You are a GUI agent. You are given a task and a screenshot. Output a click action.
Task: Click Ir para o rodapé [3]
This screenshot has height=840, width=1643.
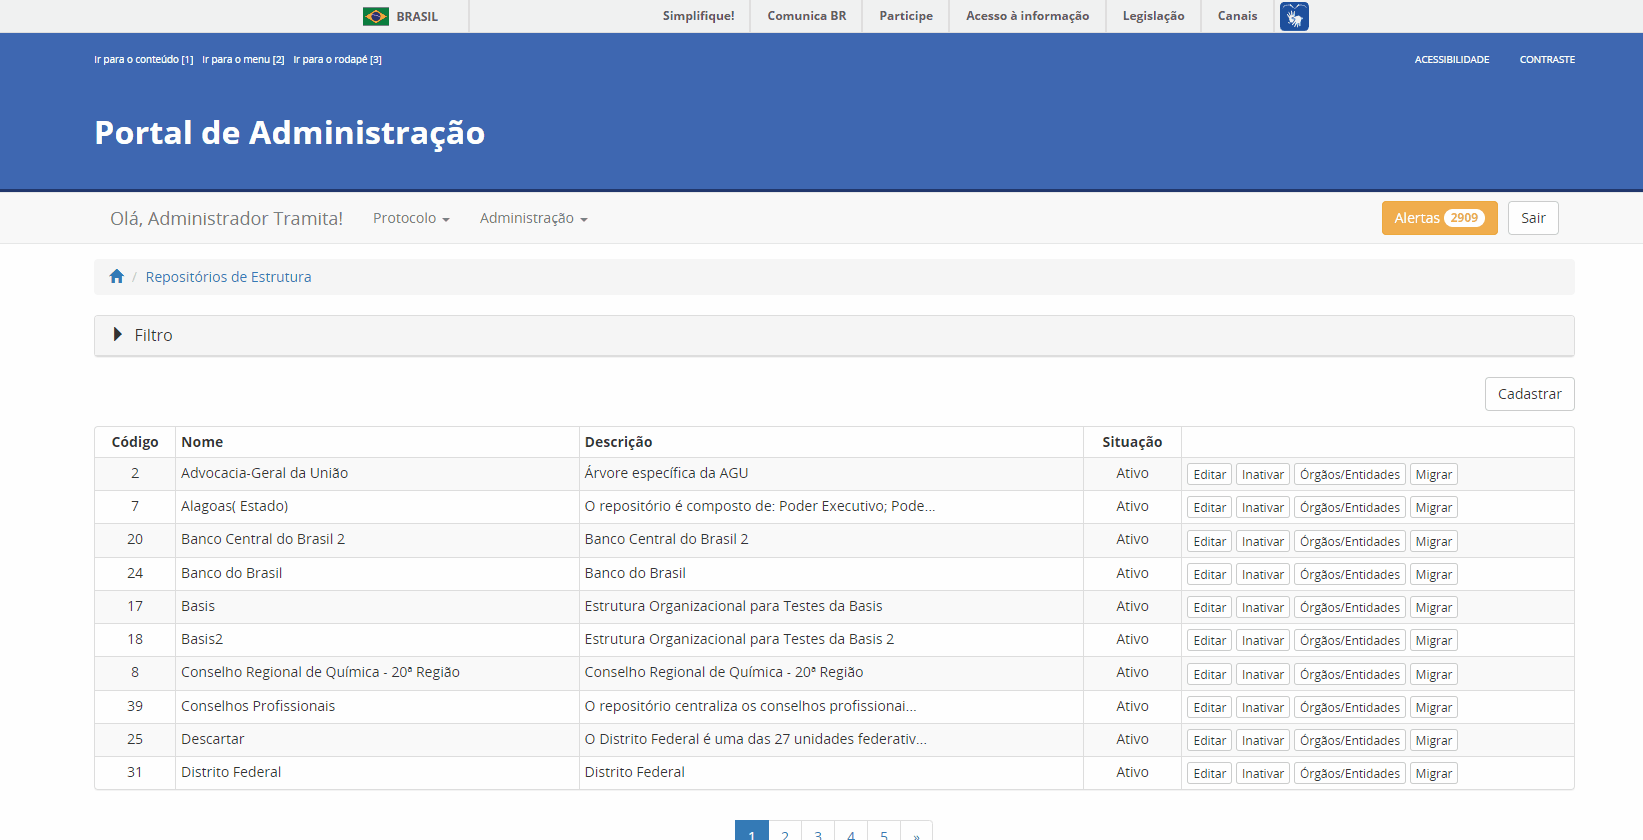(x=337, y=60)
